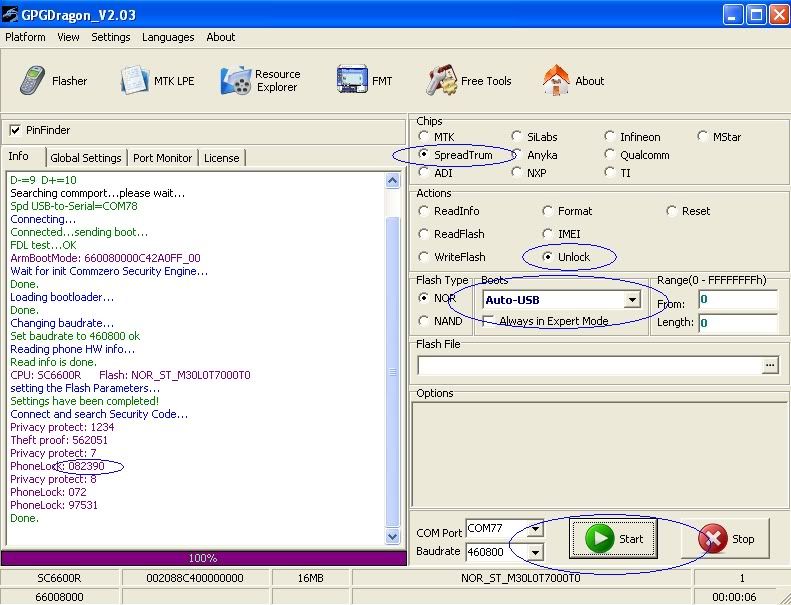The width and height of the screenshot is (791, 605).
Task: Choose the Anyka chip
Action: [517, 154]
